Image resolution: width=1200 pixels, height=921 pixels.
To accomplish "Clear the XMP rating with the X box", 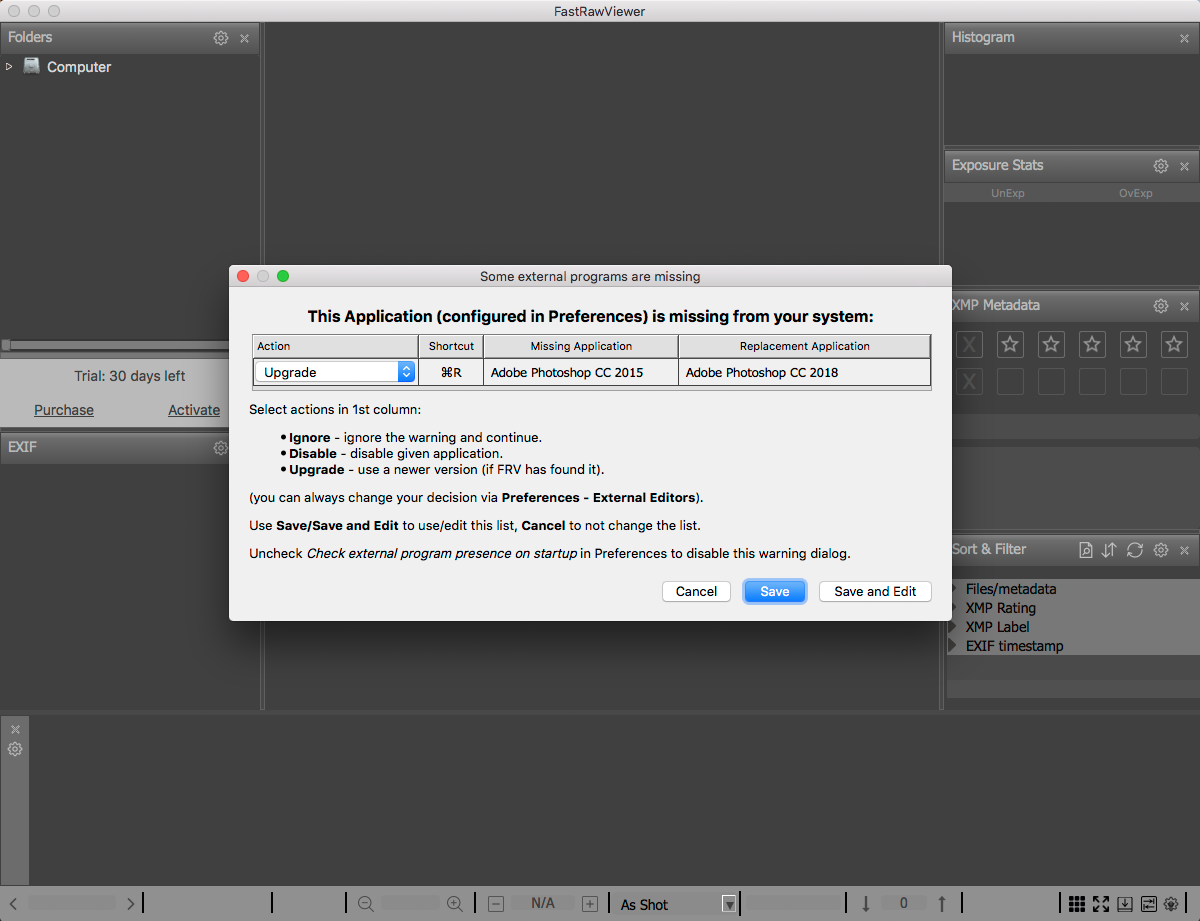I will click(969, 345).
